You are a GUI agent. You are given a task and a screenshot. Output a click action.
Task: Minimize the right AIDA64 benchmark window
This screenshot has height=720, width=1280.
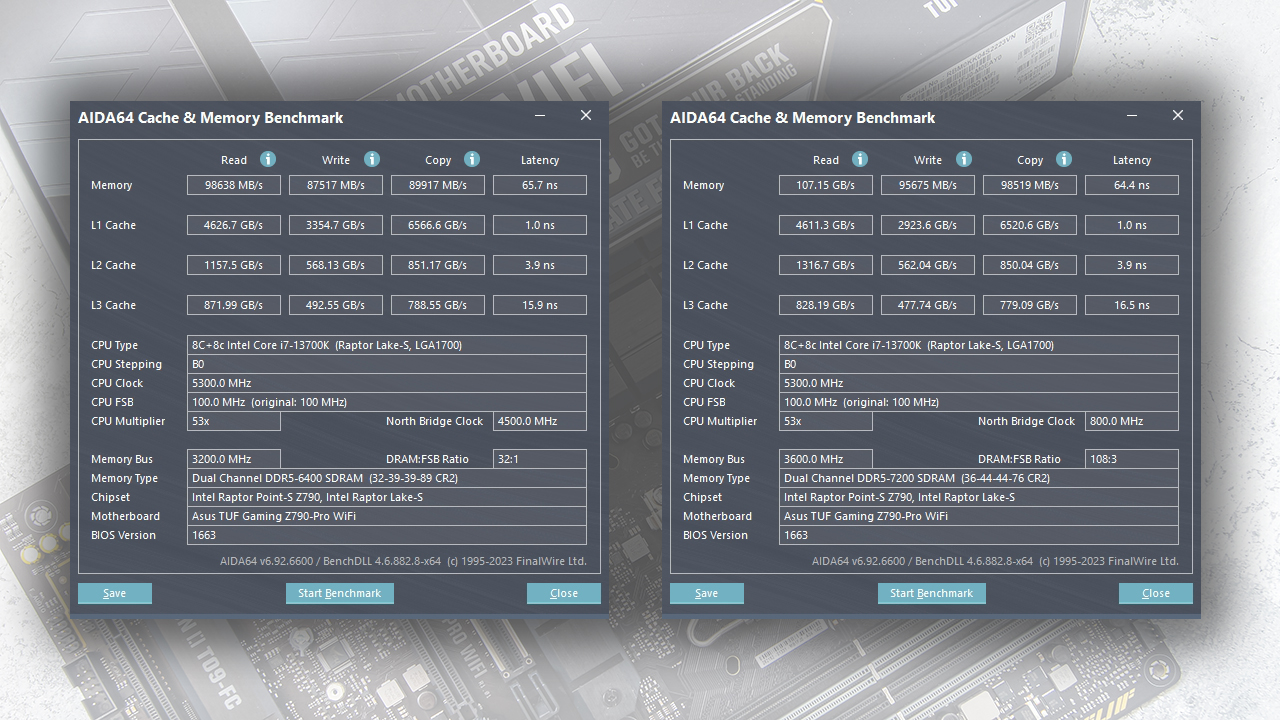(x=1132, y=116)
